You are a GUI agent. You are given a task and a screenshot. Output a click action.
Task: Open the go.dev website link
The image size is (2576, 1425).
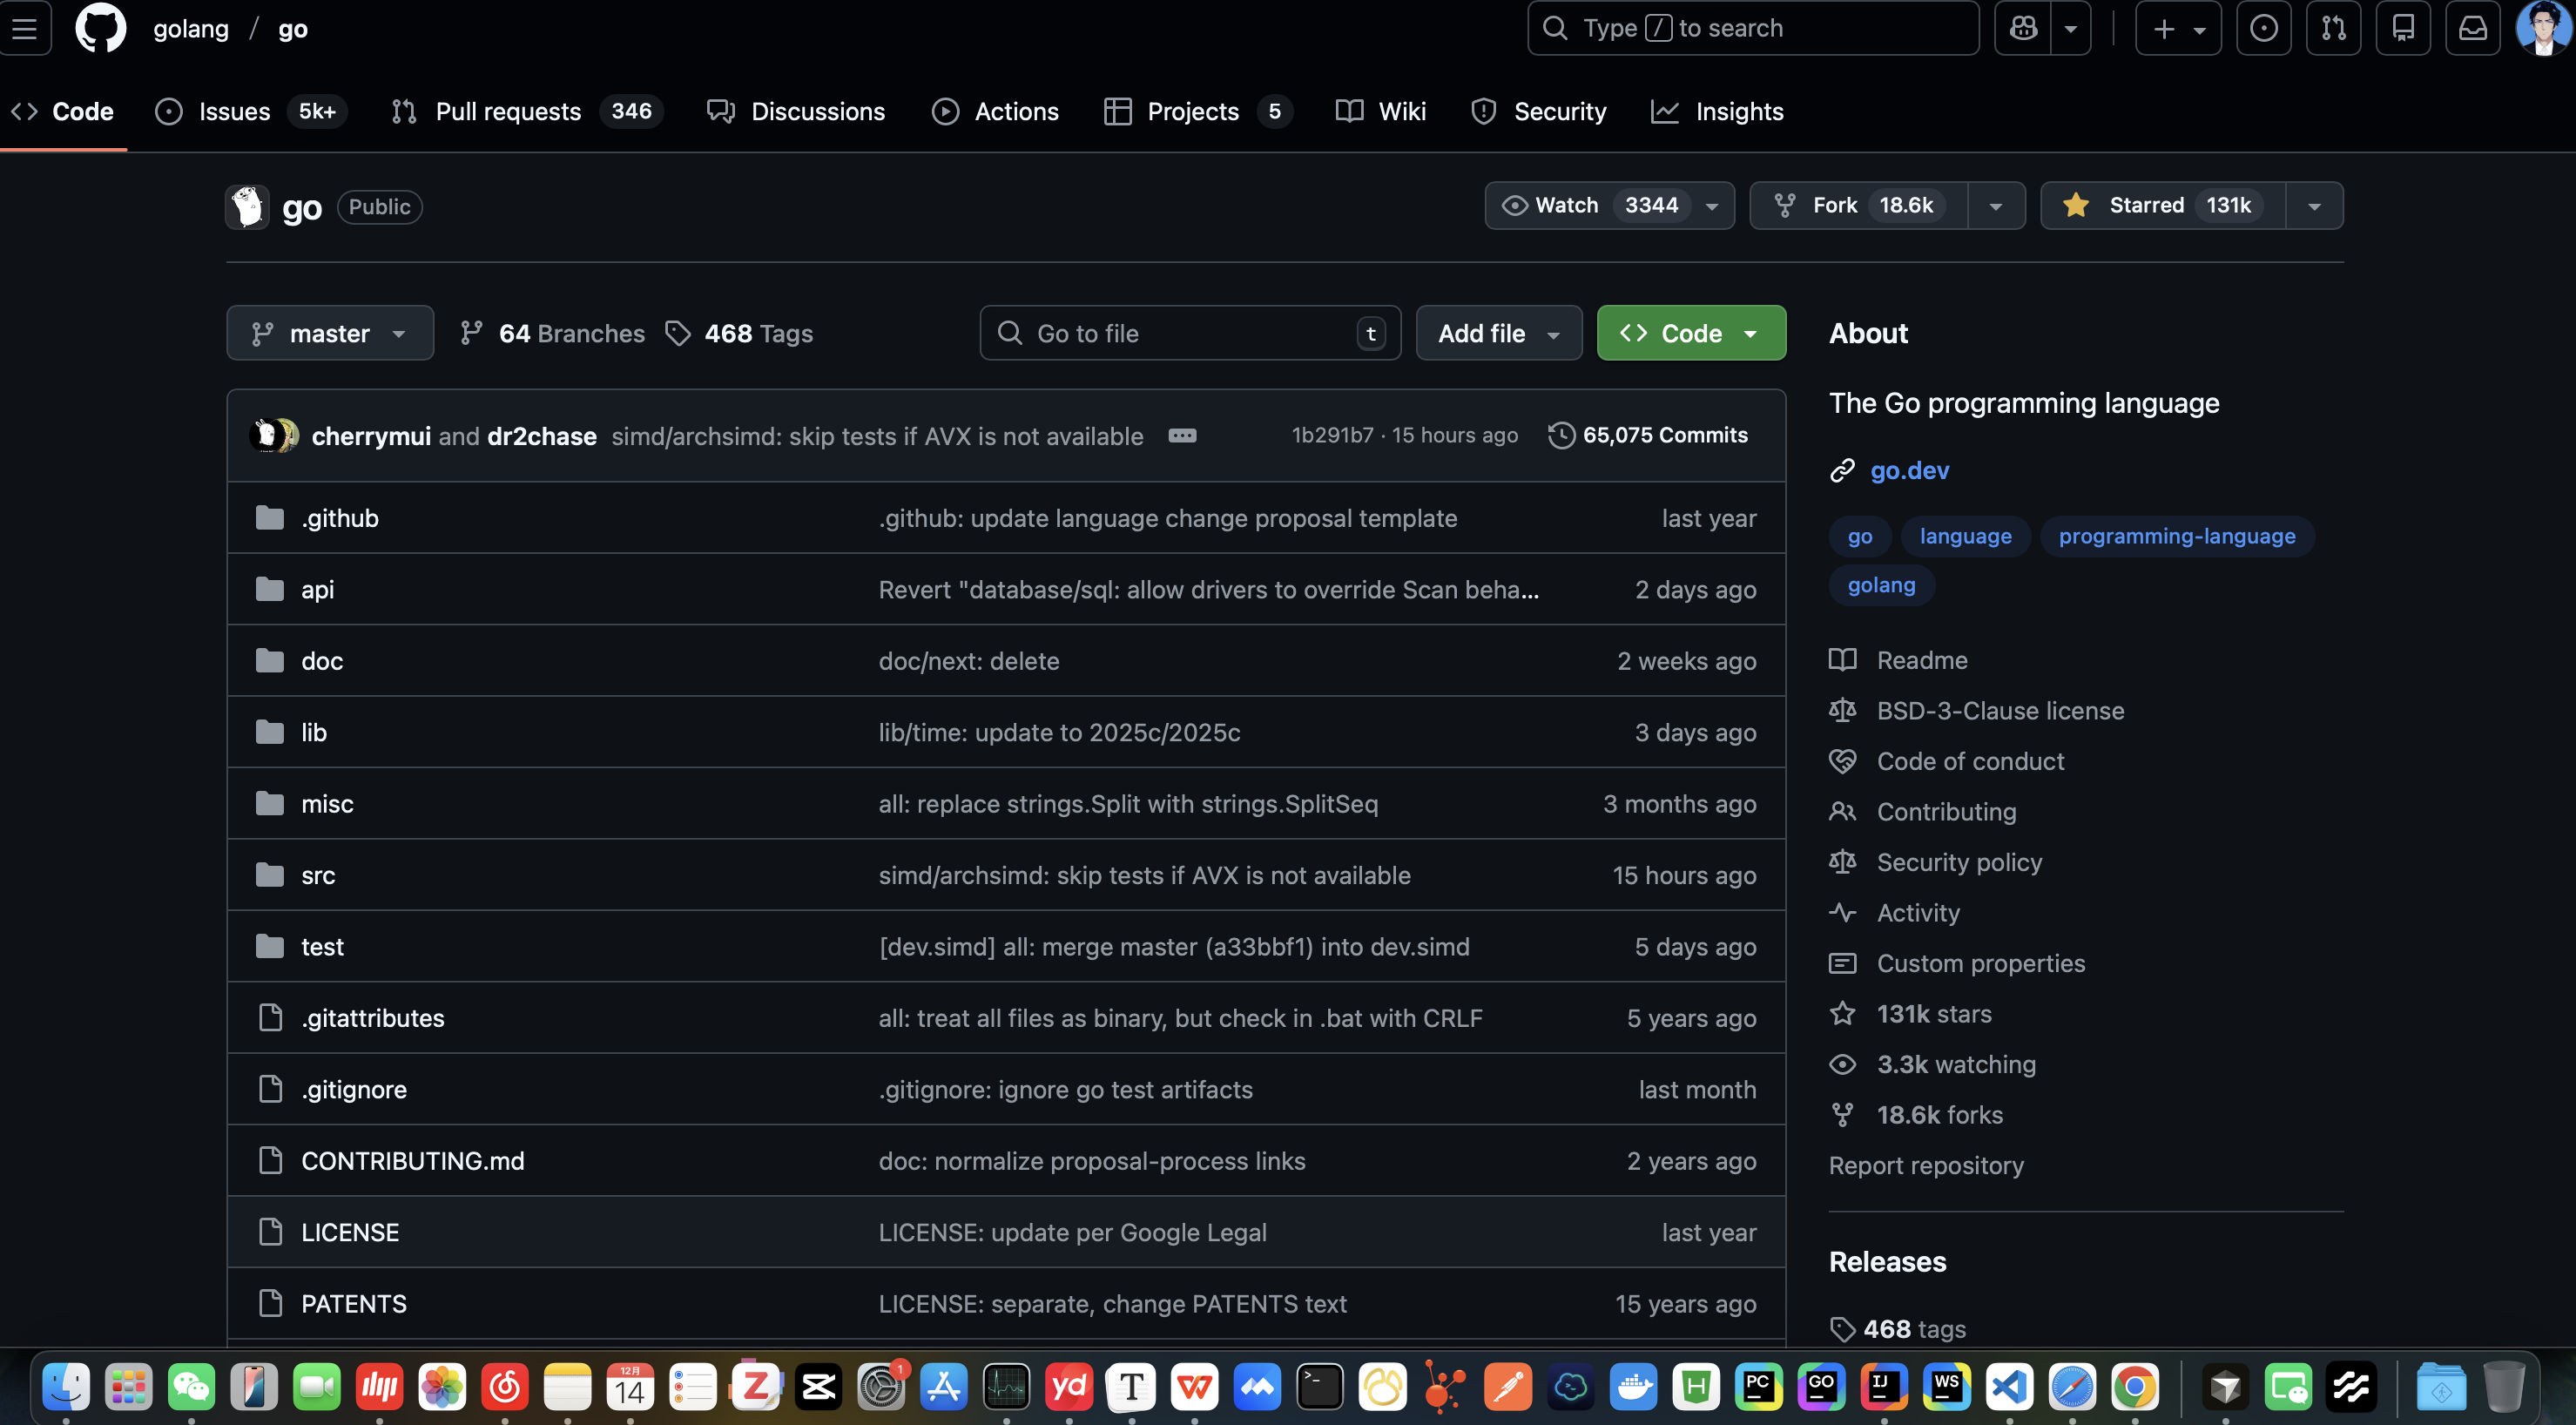point(1909,470)
